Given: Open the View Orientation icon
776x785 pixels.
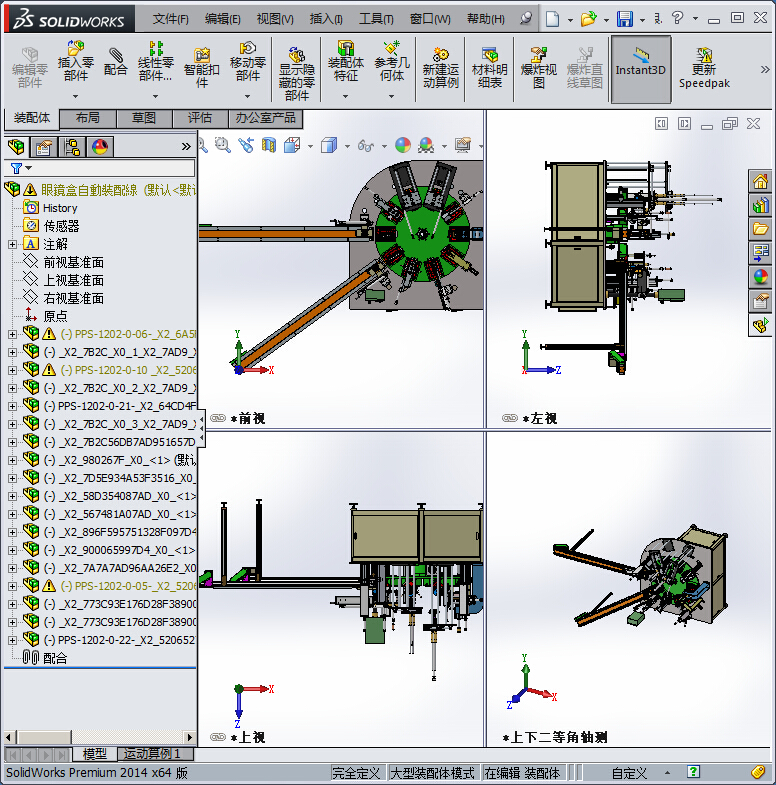Looking at the screenshot, I should 292,145.
